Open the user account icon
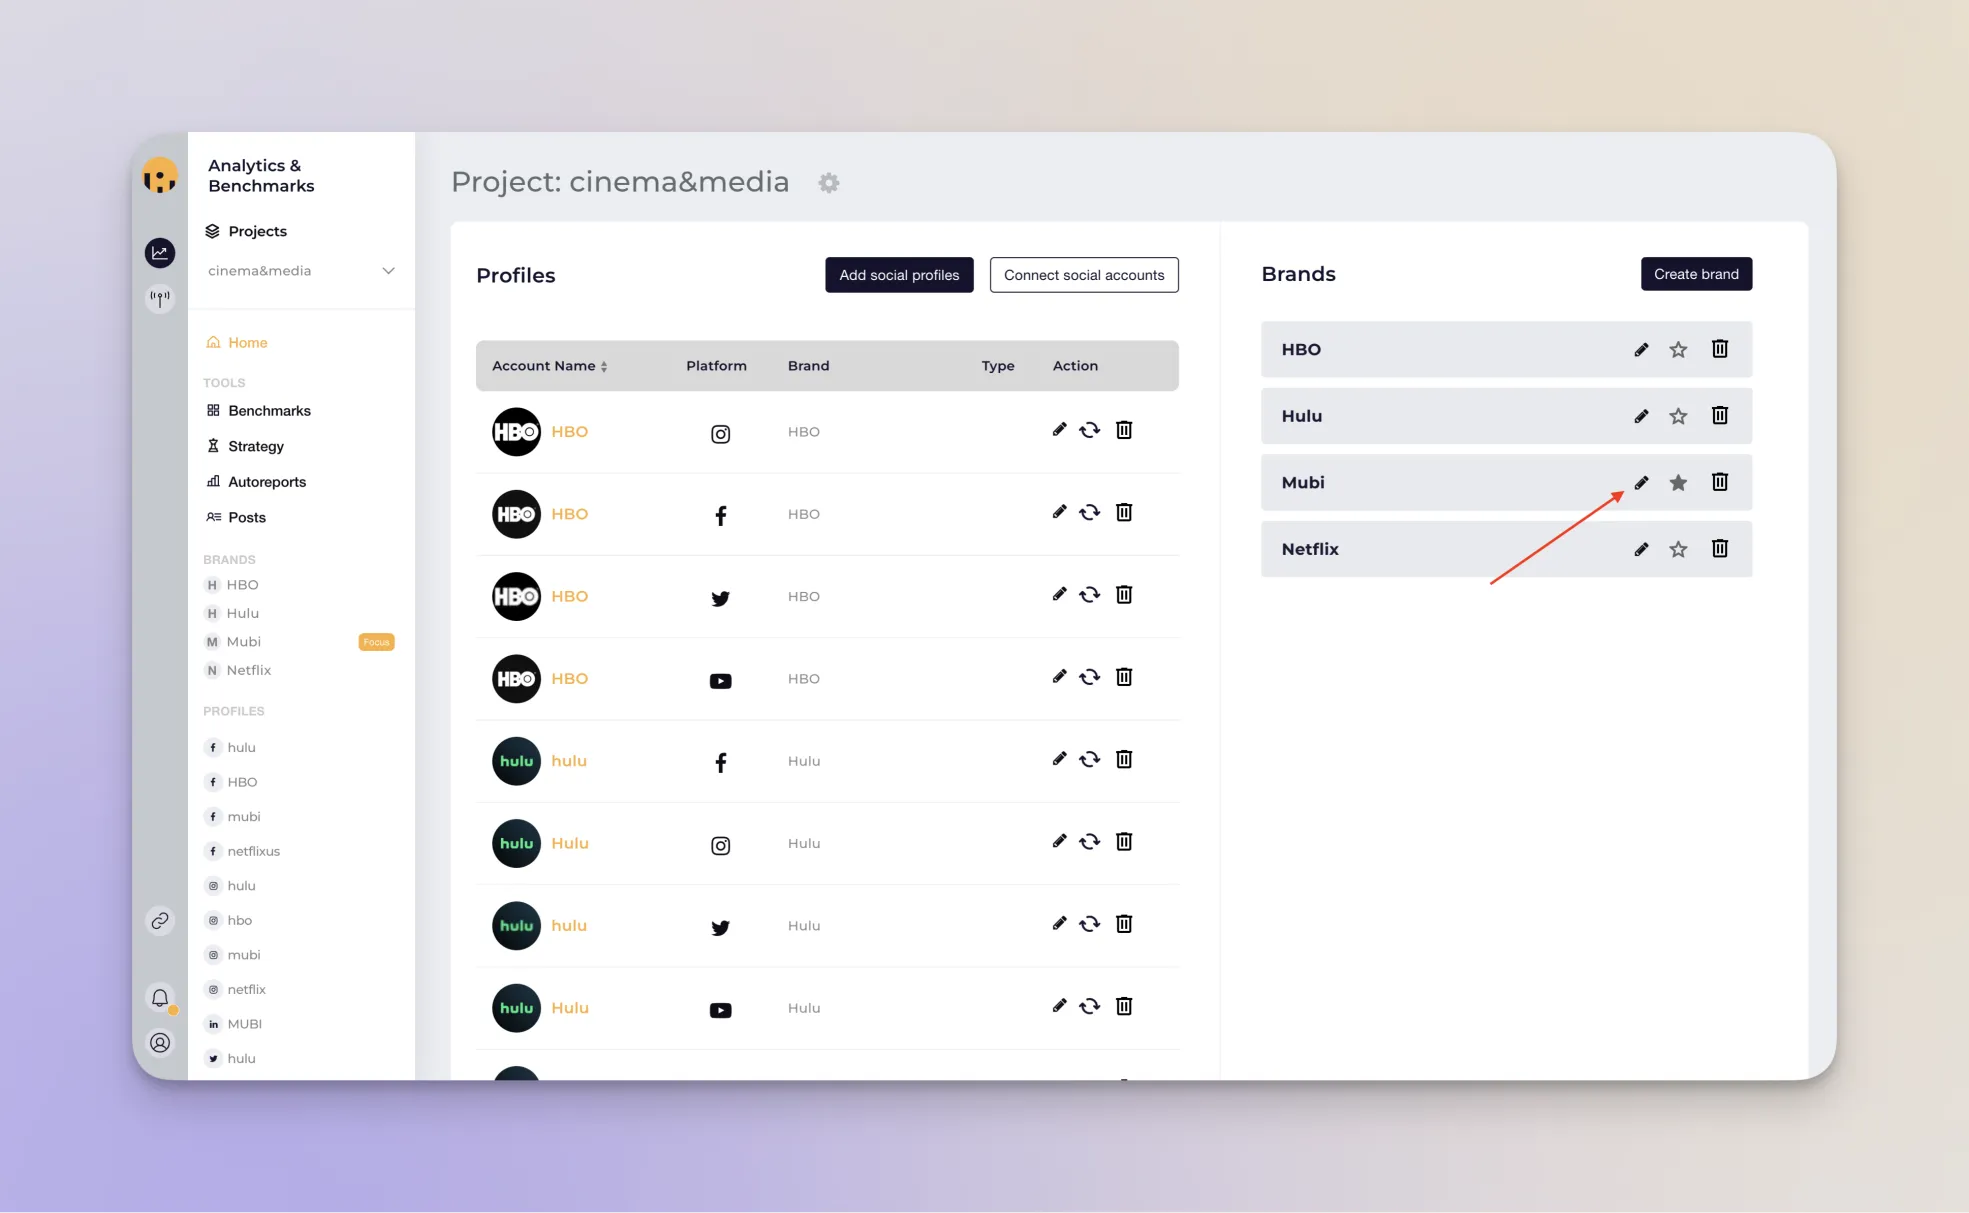This screenshot has width=1969, height=1213. tap(160, 1043)
